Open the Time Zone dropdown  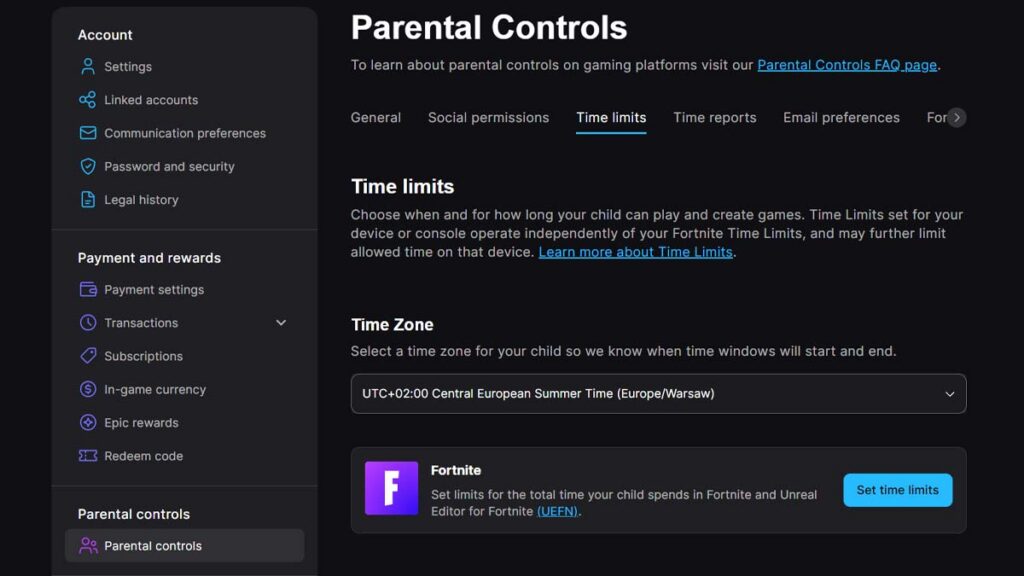point(658,394)
